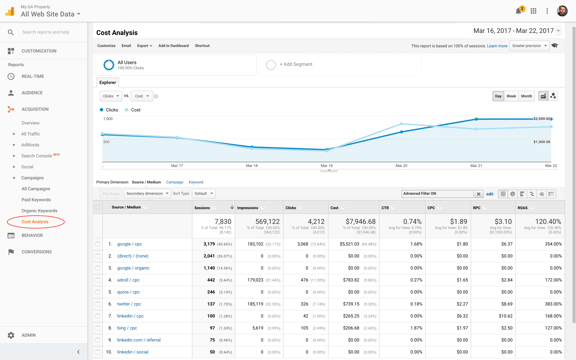Image resolution: width=576 pixels, height=360 pixels.
Task: Click the Mar 20 Cost data point
Action: (x=402, y=124)
